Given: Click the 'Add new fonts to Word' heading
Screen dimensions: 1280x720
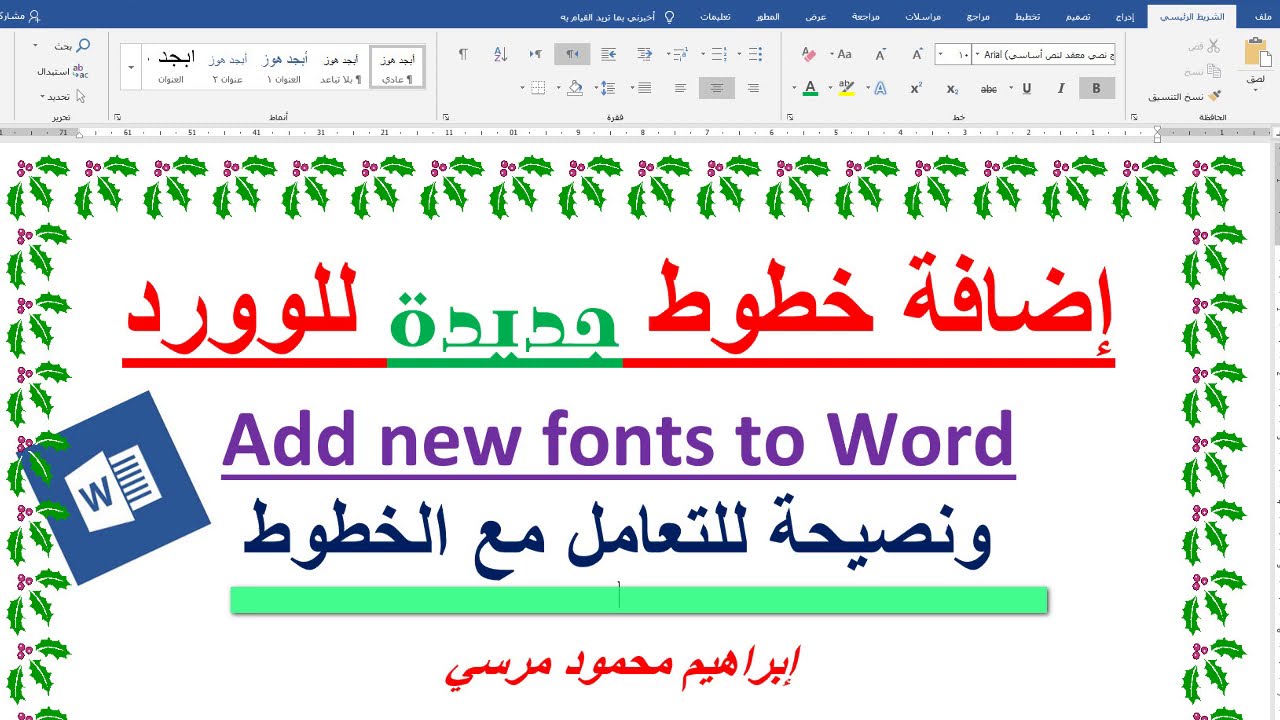Looking at the screenshot, I should 619,443.
